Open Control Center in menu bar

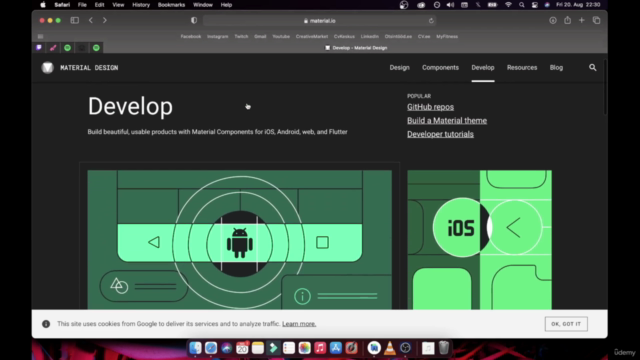534,5
